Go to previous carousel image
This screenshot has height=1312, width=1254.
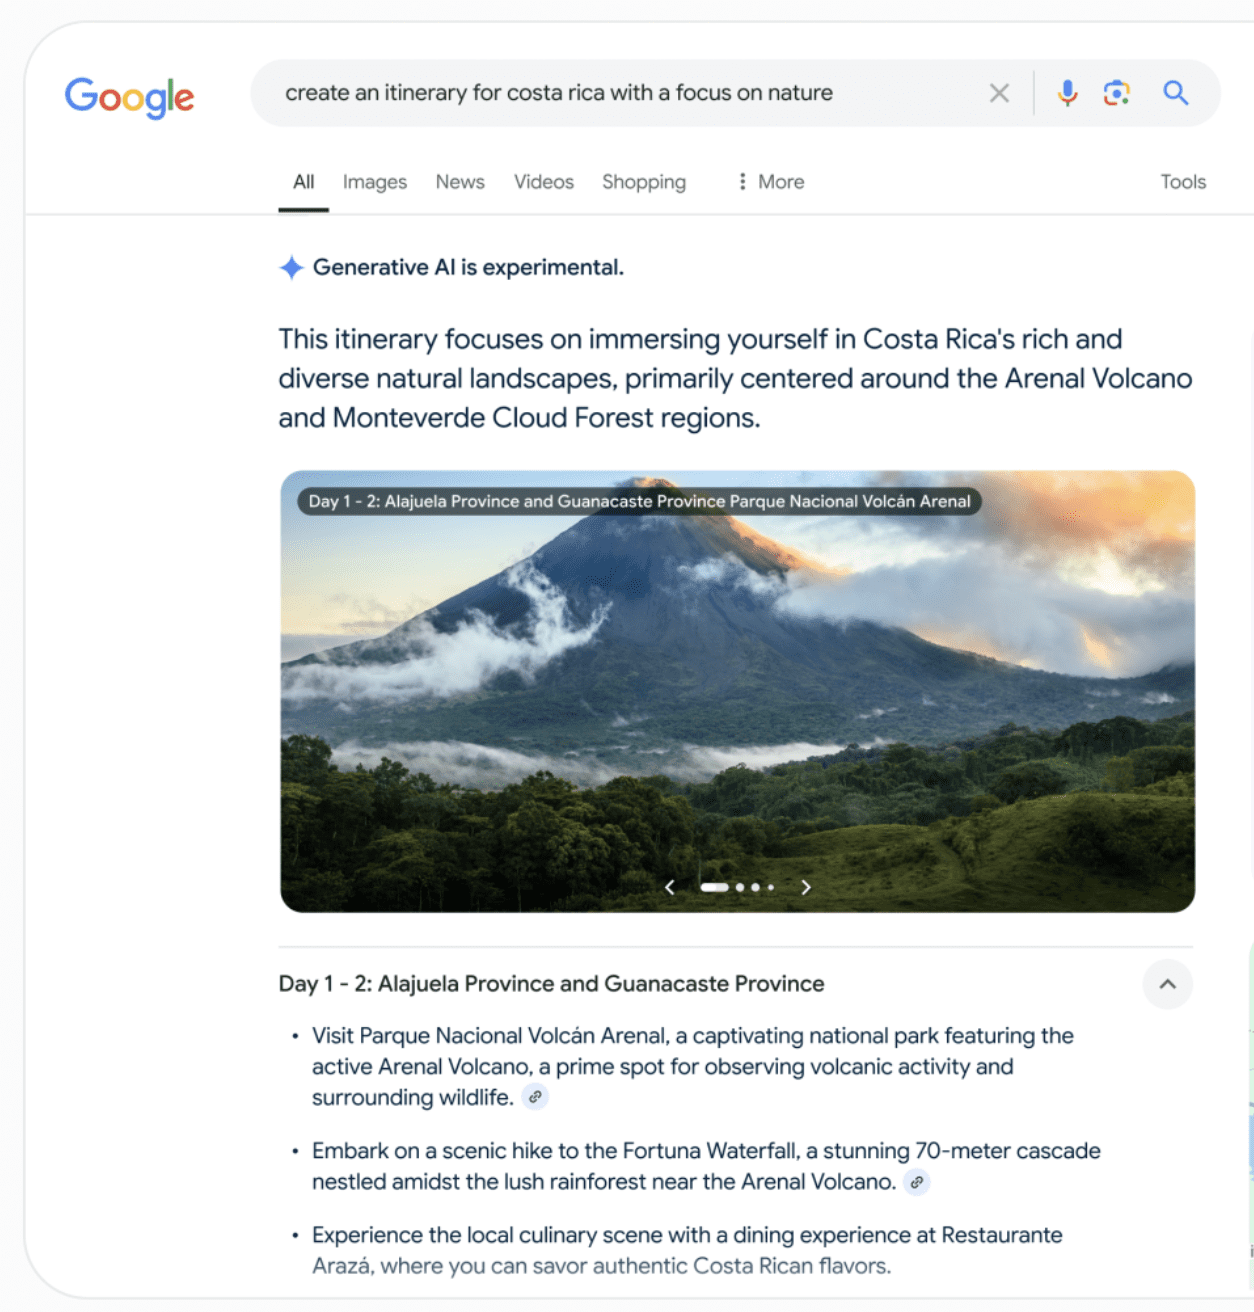pos(670,887)
